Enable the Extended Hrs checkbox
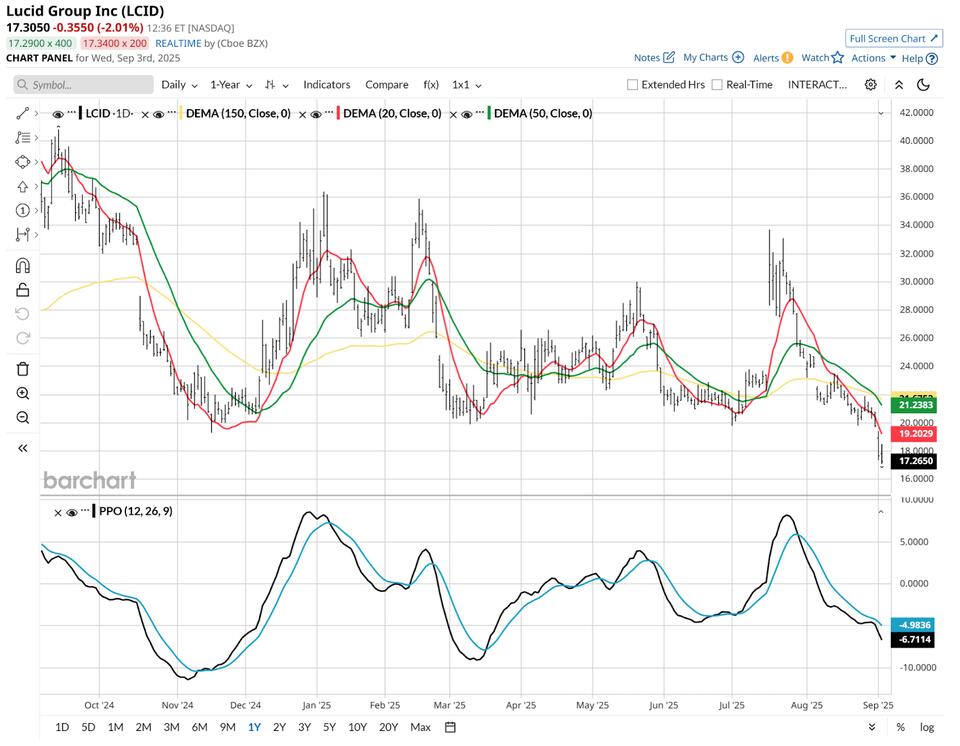The width and height of the screenshot is (960, 746). [632, 85]
